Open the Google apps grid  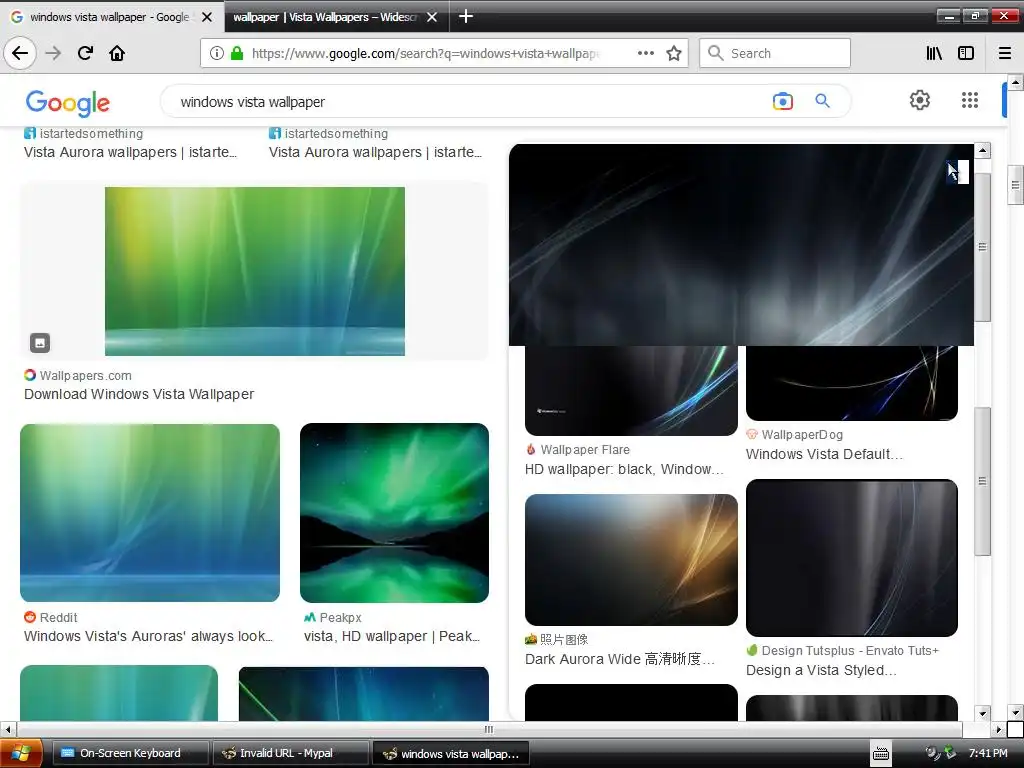[x=970, y=100]
